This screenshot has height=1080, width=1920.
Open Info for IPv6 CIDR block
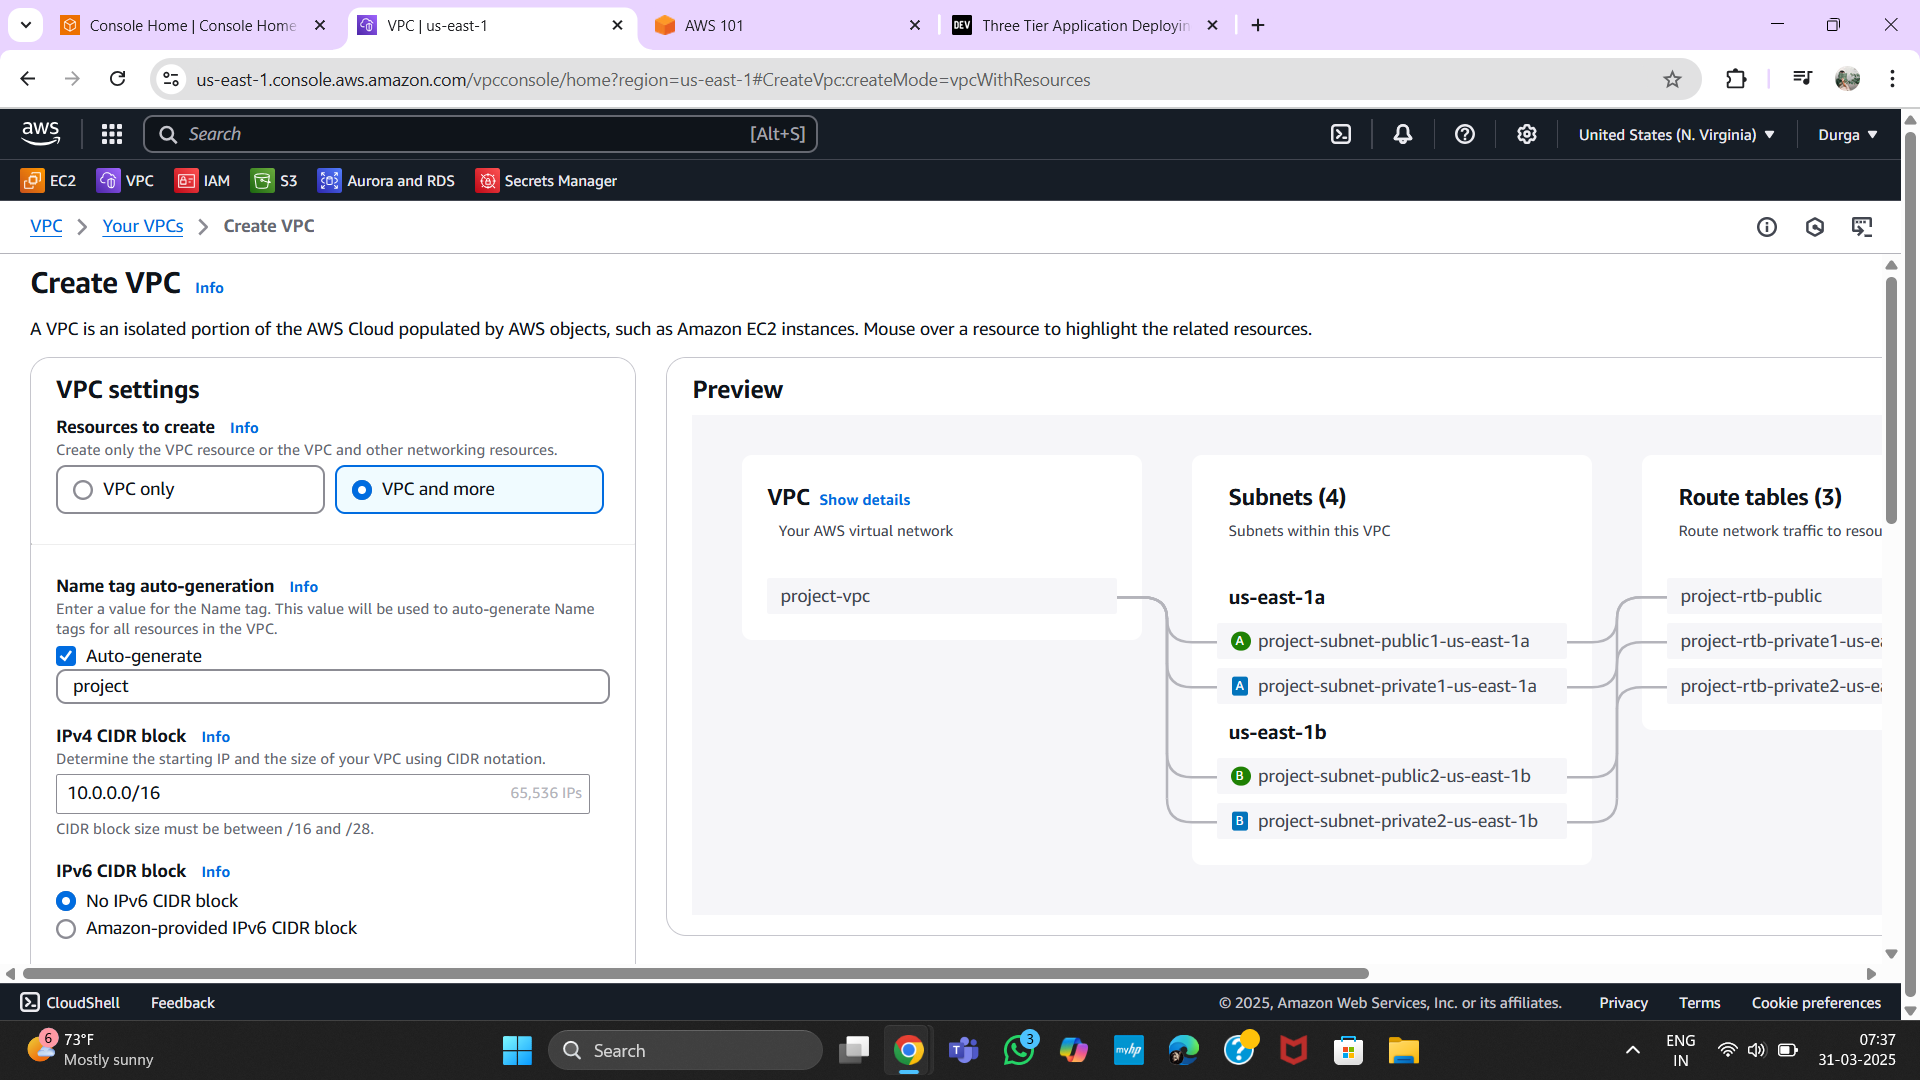216,872
